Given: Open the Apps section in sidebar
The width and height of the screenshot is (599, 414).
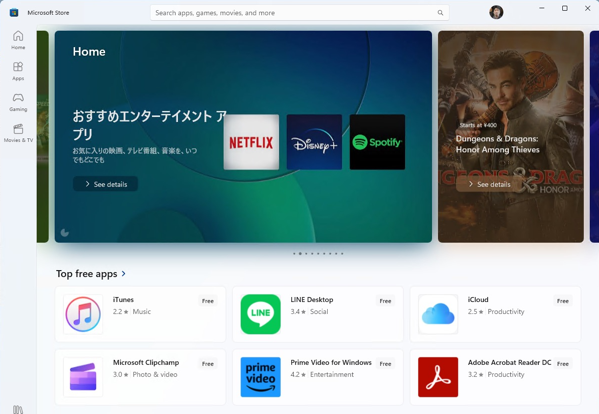Looking at the screenshot, I should coord(18,71).
